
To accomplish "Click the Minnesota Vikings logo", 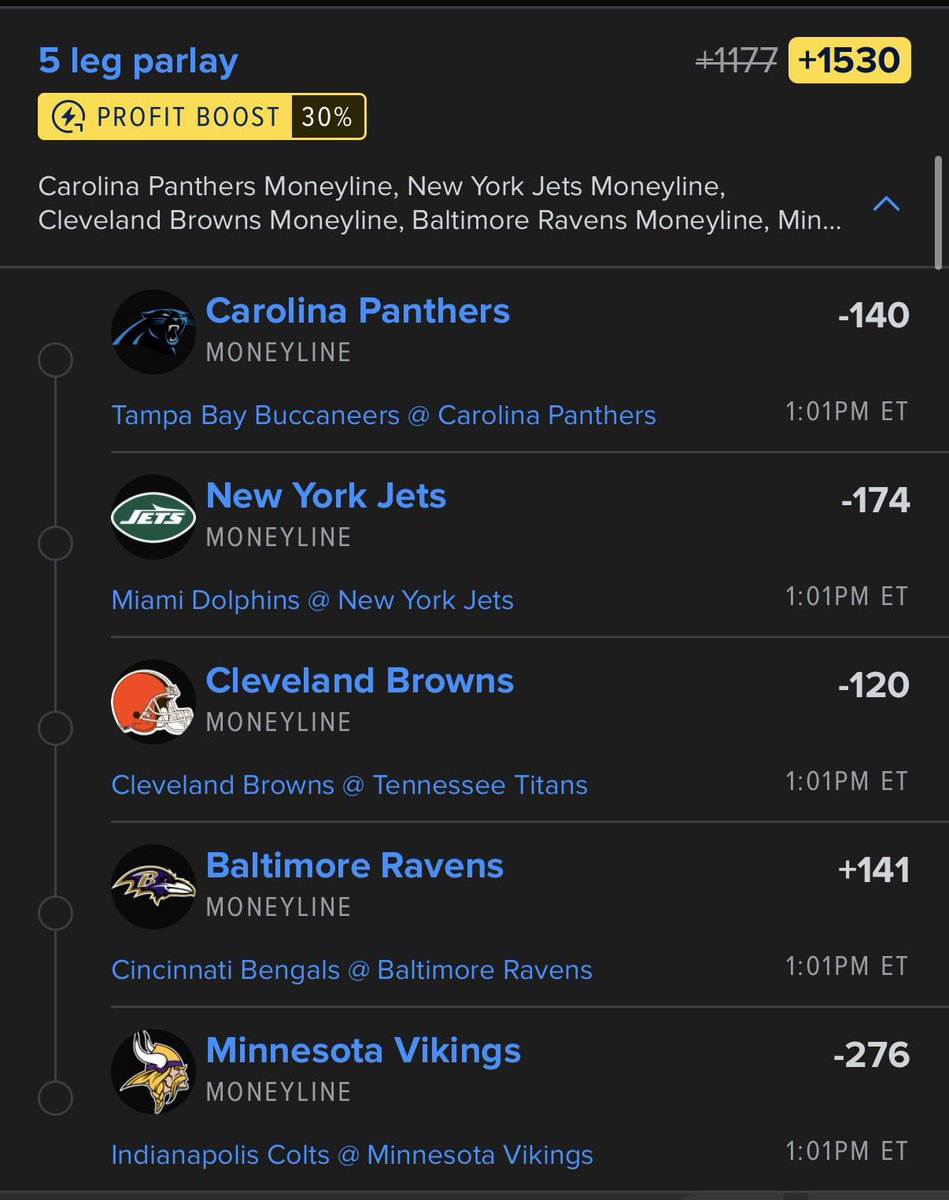I will pos(153,1072).
